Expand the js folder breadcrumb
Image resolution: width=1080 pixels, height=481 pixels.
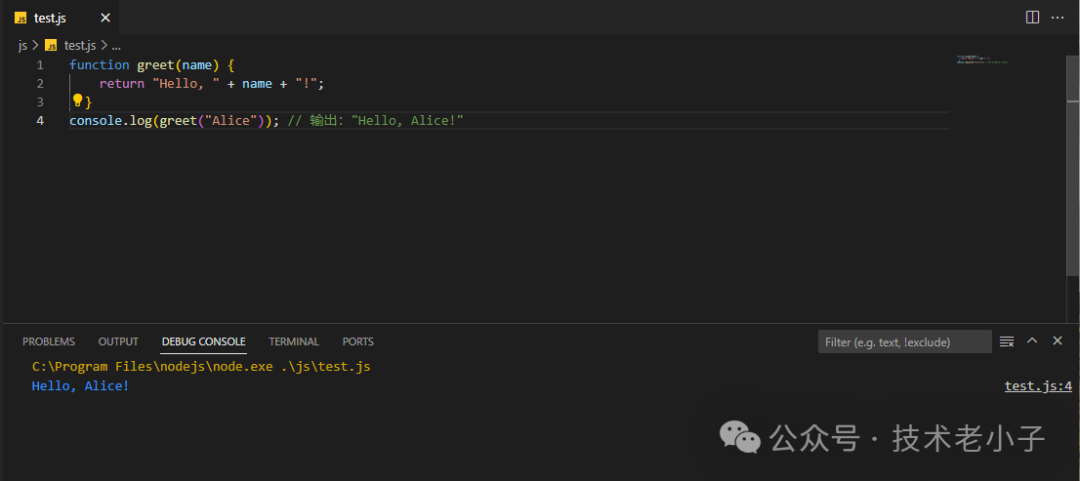[22, 45]
